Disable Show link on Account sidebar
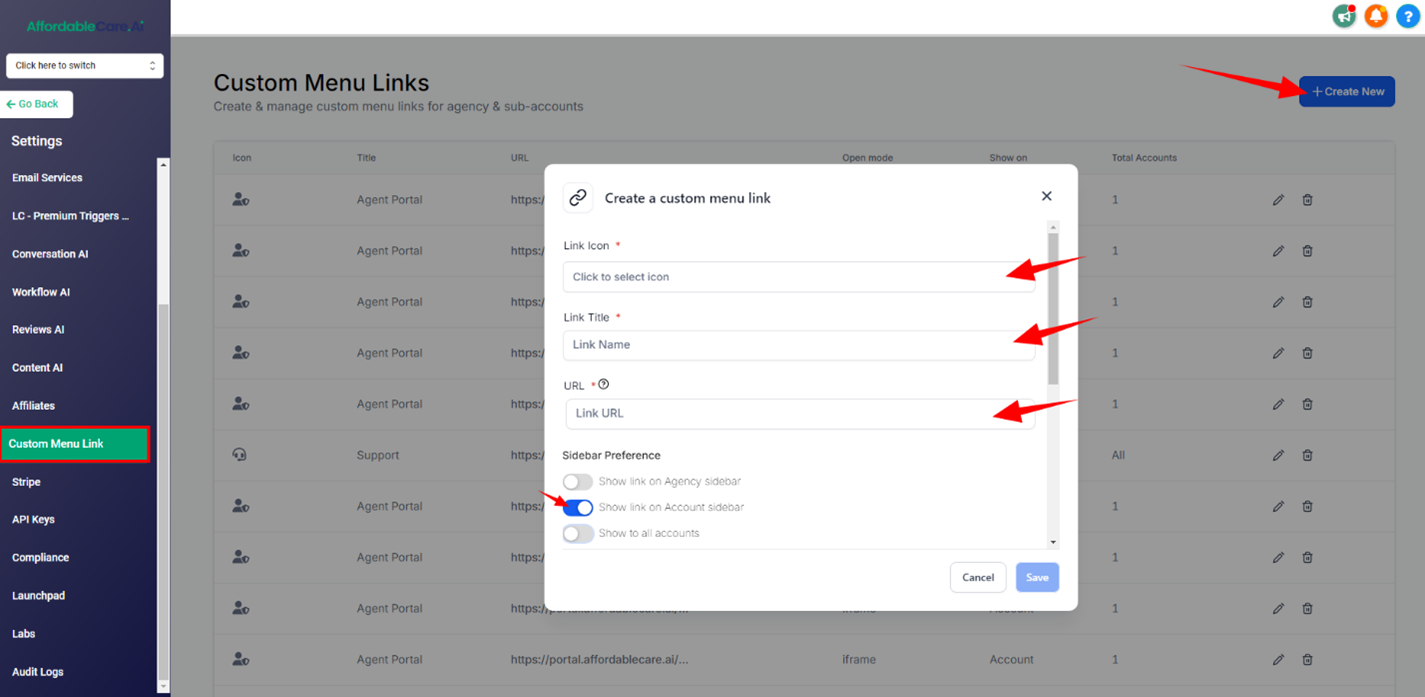Image resolution: width=1425 pixels, height=697 pixels. pos(578,508)
